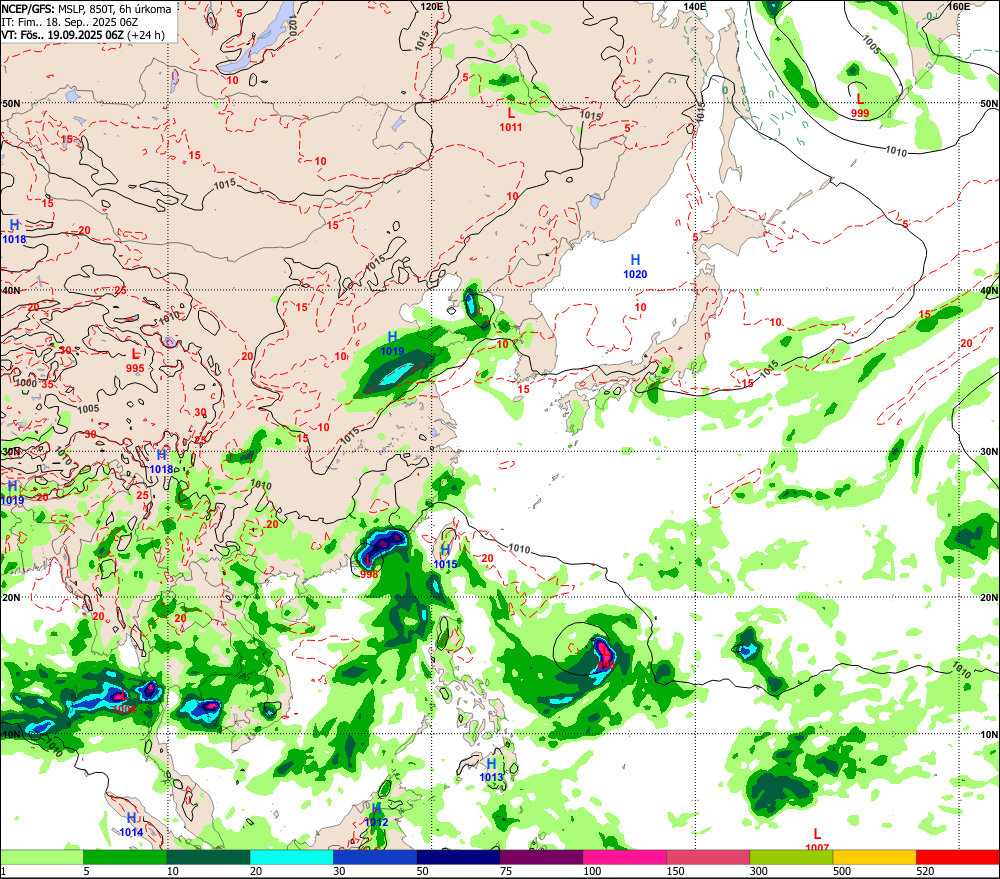Image resolution: width=1000 pixels, height=879 pixels.
Task: Select the red legend swatch above 520
Action: (x=958, y=857)
